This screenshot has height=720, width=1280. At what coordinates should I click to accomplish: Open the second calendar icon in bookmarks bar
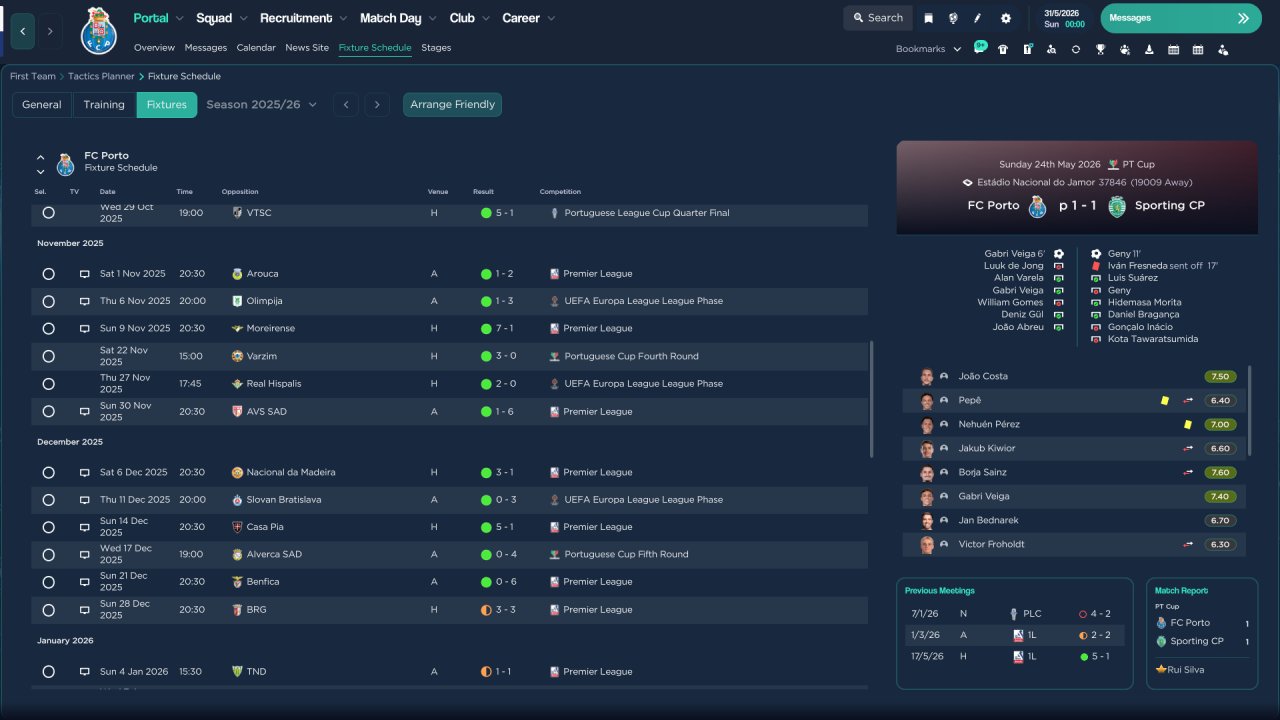1198,49
